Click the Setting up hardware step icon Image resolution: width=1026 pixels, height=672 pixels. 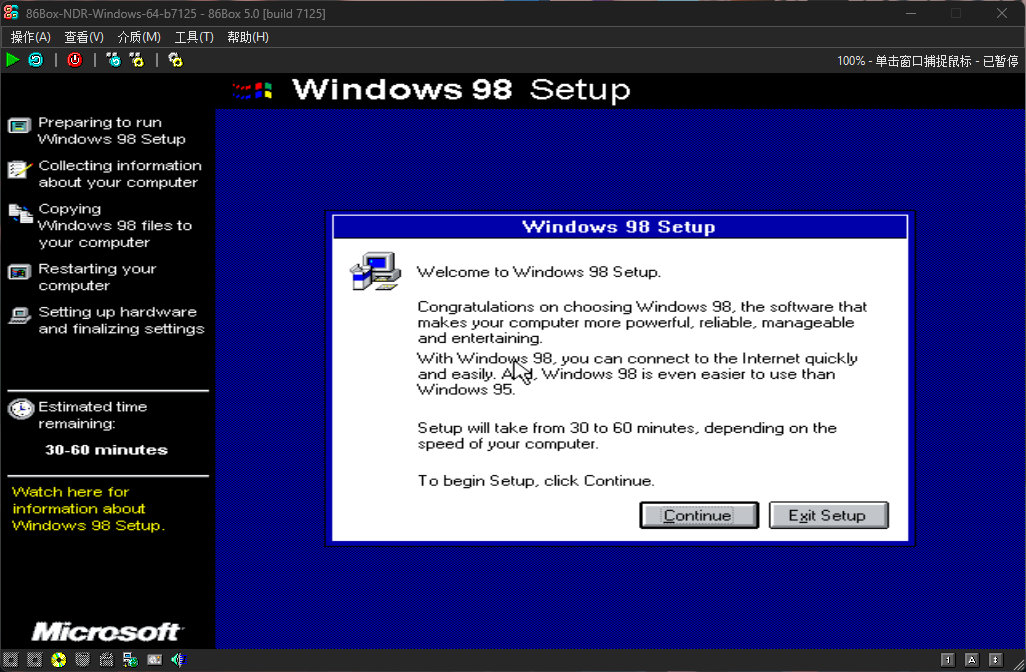tap(19, 315)
